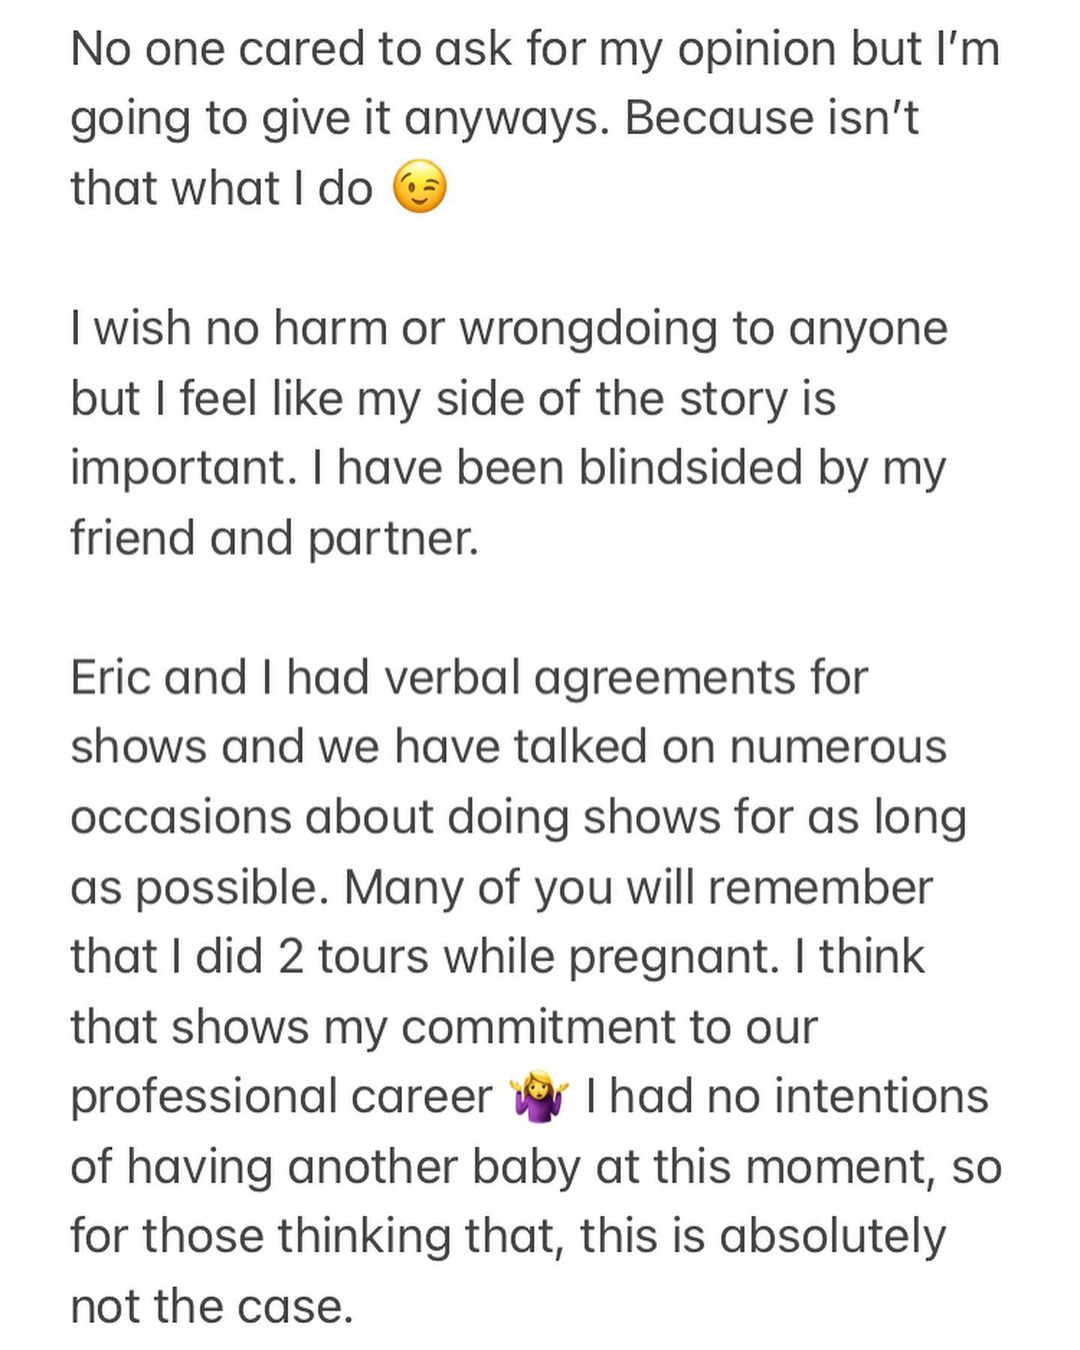Click the word "blindsided"

coord(691,468)
